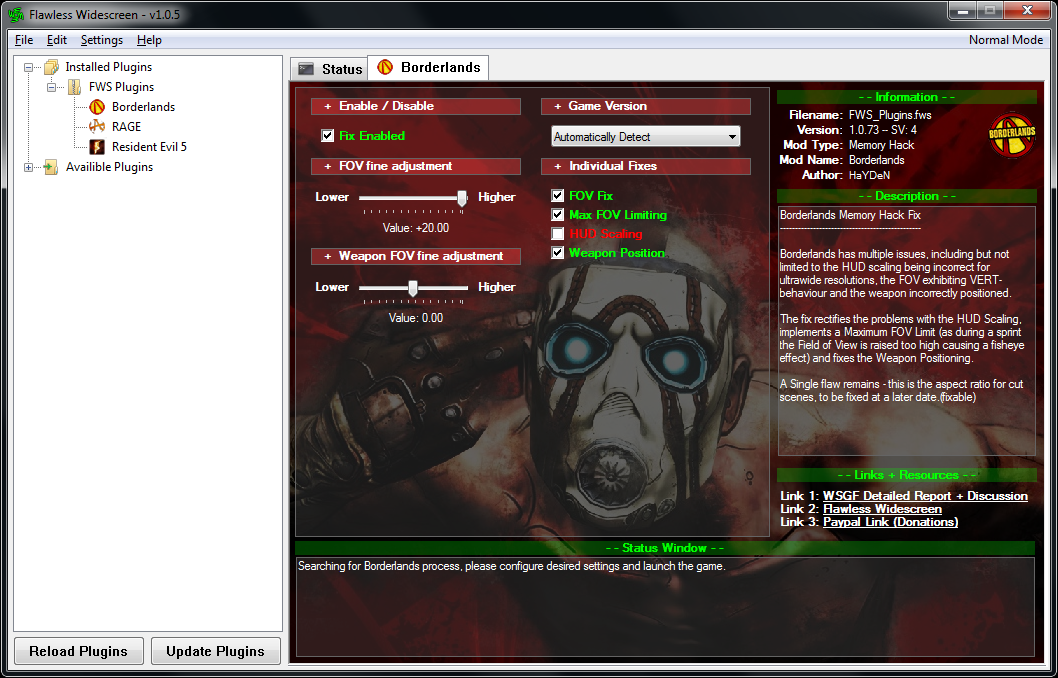Screen dimensions: 1058x678
Task: Collapse the Weapon FOV fine adjustment header
Action: tap(416, 256)
